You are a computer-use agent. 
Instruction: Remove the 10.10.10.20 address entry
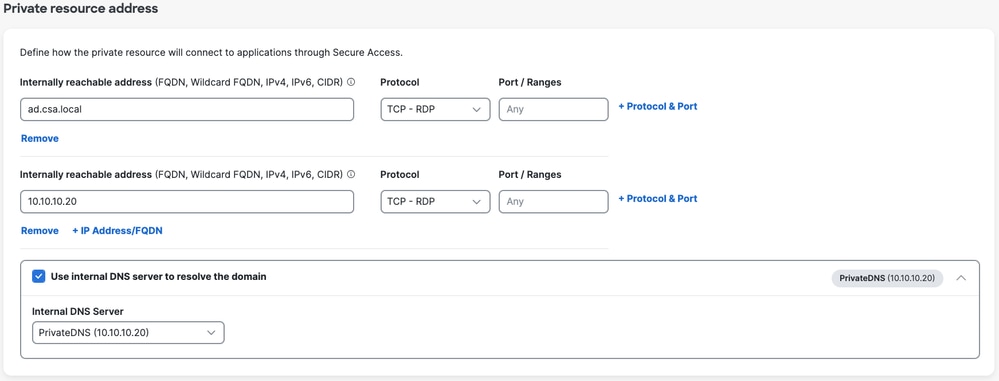pyautogui.click(x=40, y=231)
